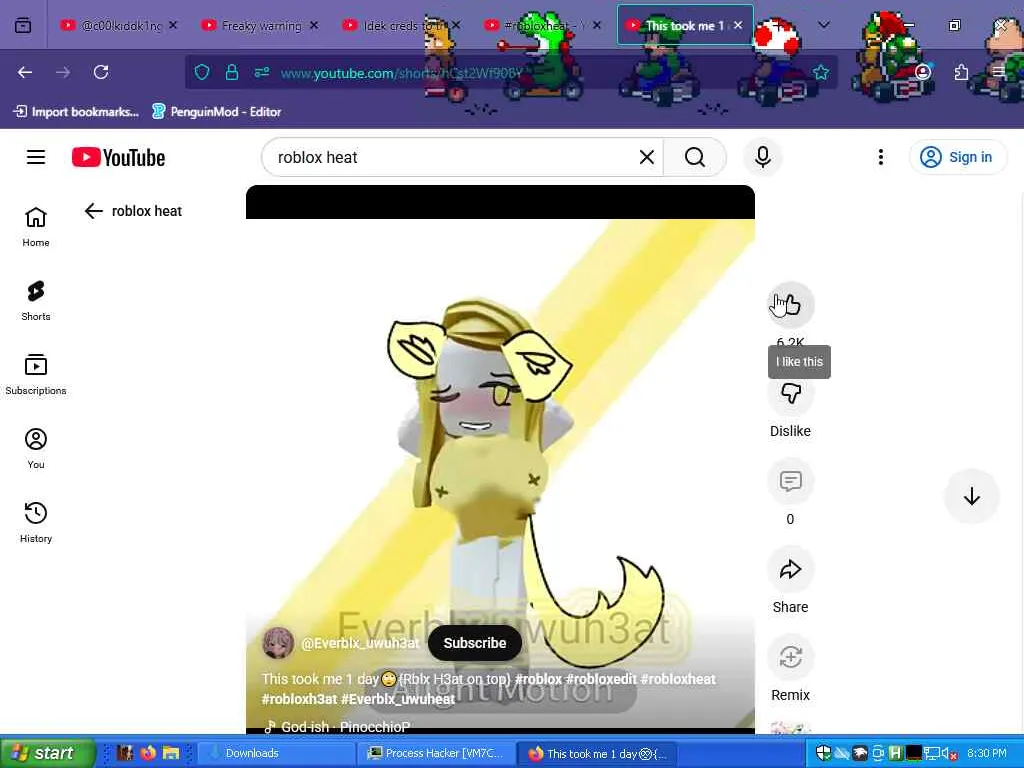
Task: Click the #robloxh3at hashtag
Action: [x=299, y=699]
